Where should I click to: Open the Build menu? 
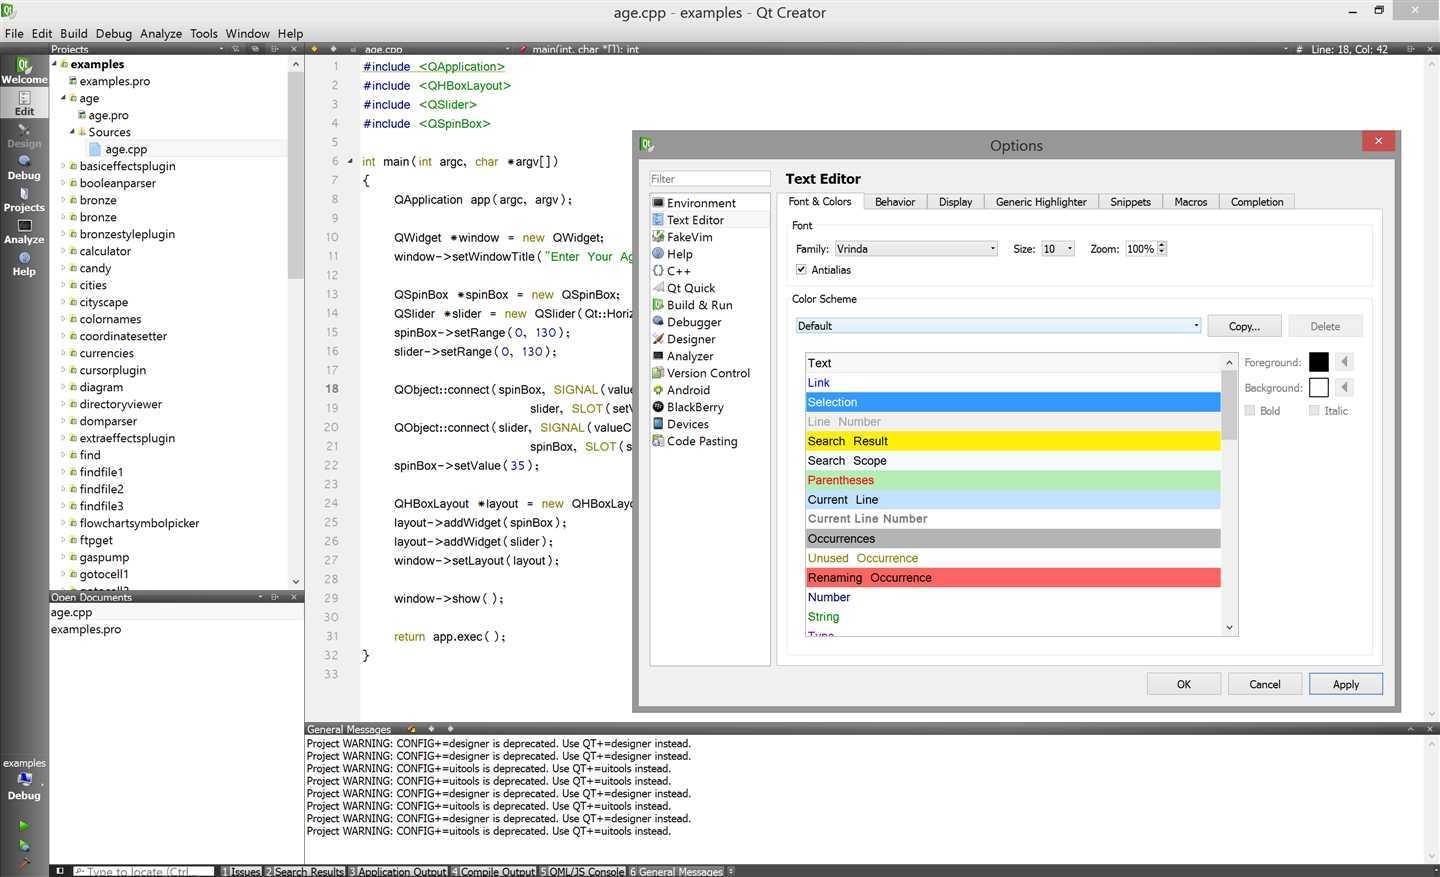(74, 33)
